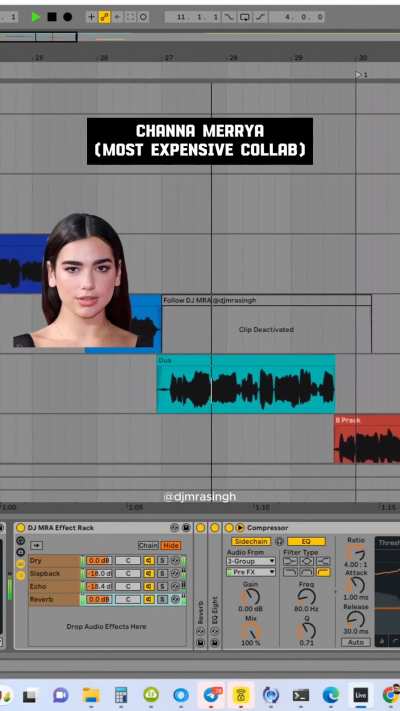Toggle the yellow Automation Arm button
This screenshot has width=400, height=711.
pos(104,17)
